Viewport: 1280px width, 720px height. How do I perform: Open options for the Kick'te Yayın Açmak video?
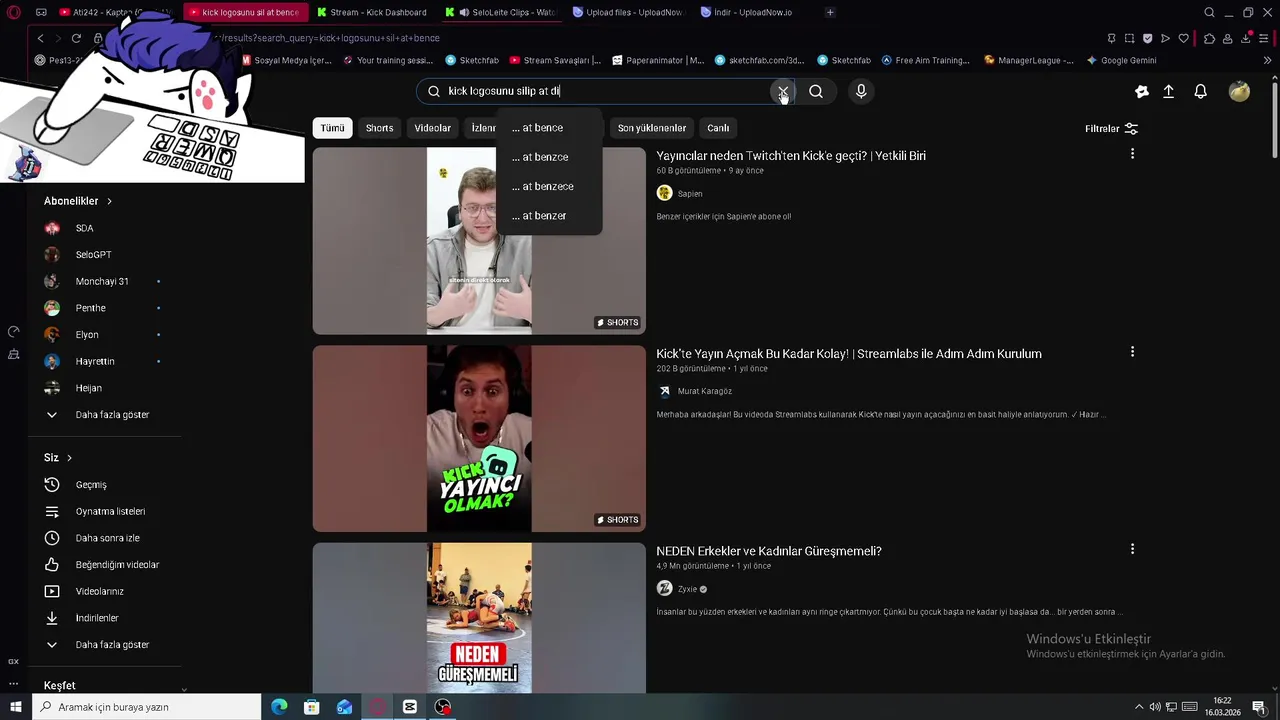pyautogui.click(x=1132, y=352)
